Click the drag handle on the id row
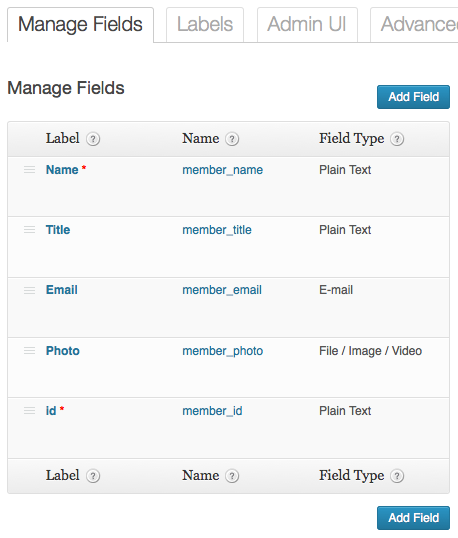 click(x=30, y=410)
